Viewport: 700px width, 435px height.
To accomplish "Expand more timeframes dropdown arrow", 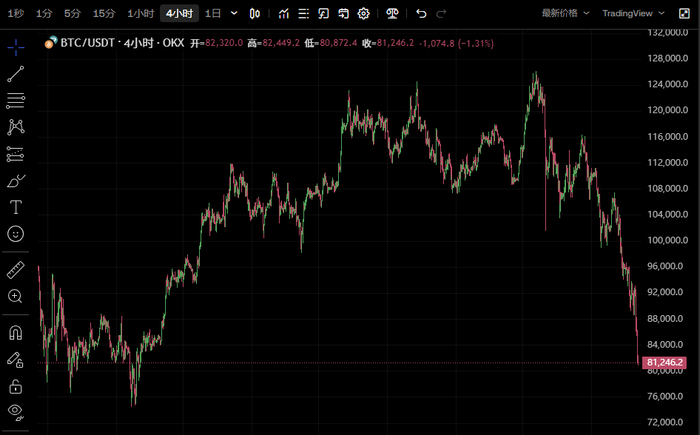I will (234, 14).
